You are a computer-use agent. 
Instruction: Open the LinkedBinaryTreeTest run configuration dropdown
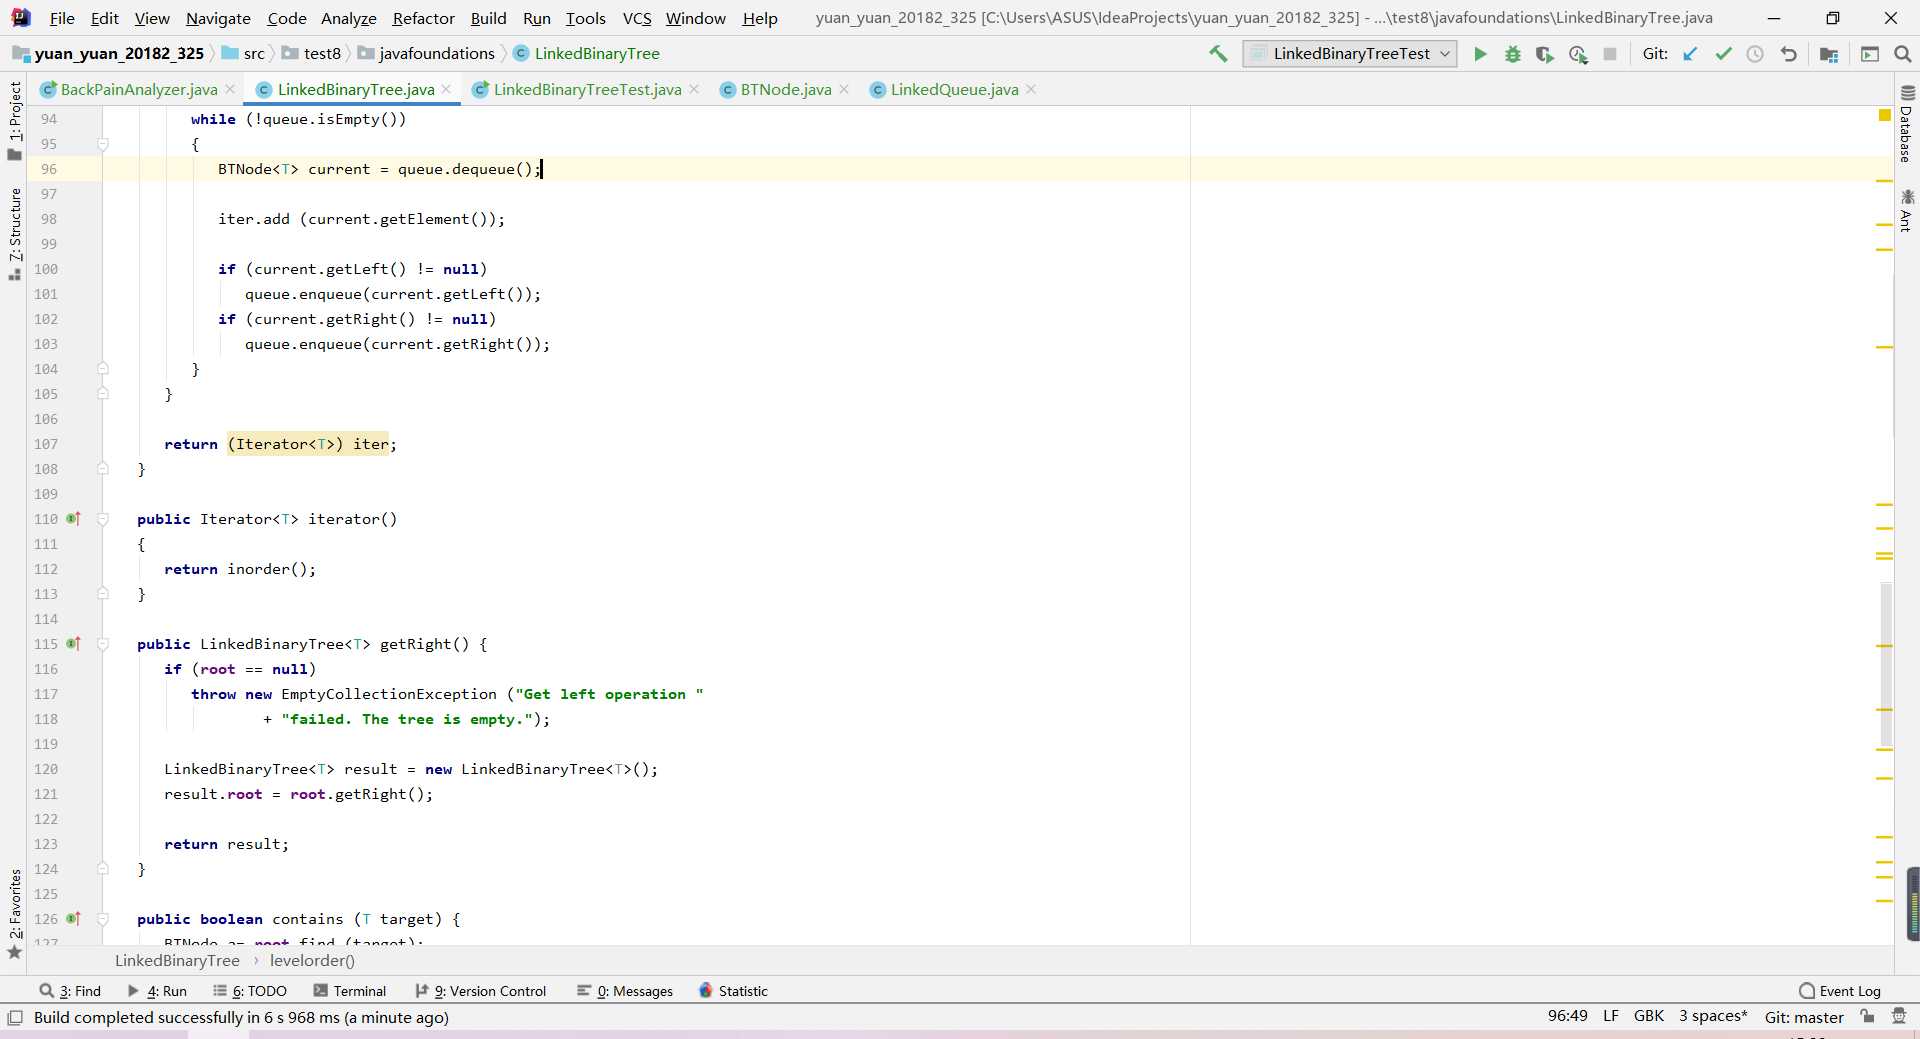tap(1350, 54)
